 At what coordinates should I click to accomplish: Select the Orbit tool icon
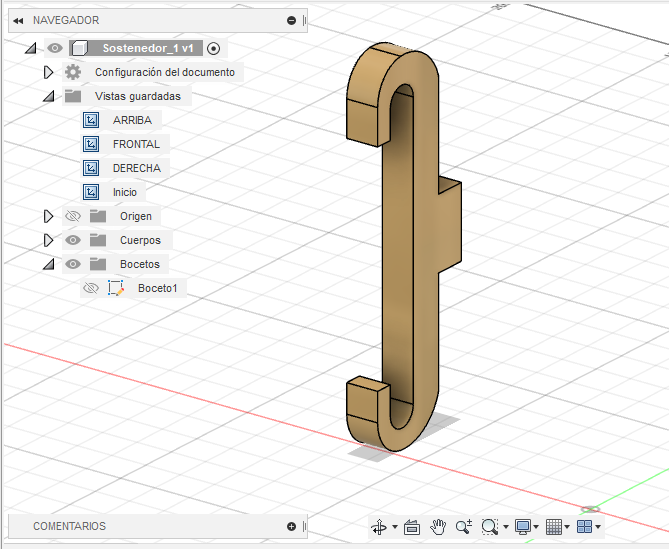tap(379, 527)
